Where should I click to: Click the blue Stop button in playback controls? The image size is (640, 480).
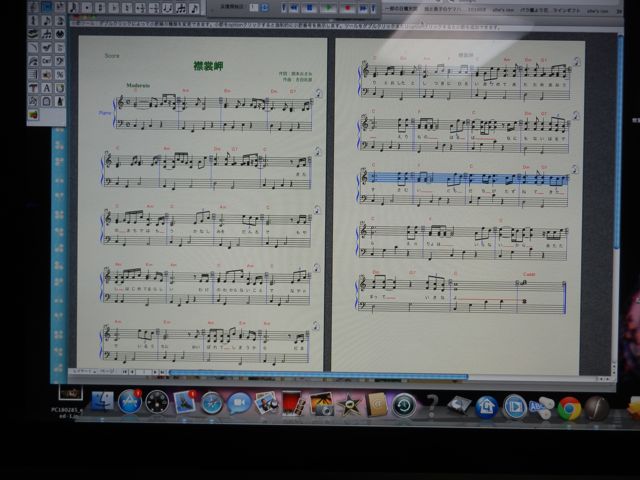(309, 7)
